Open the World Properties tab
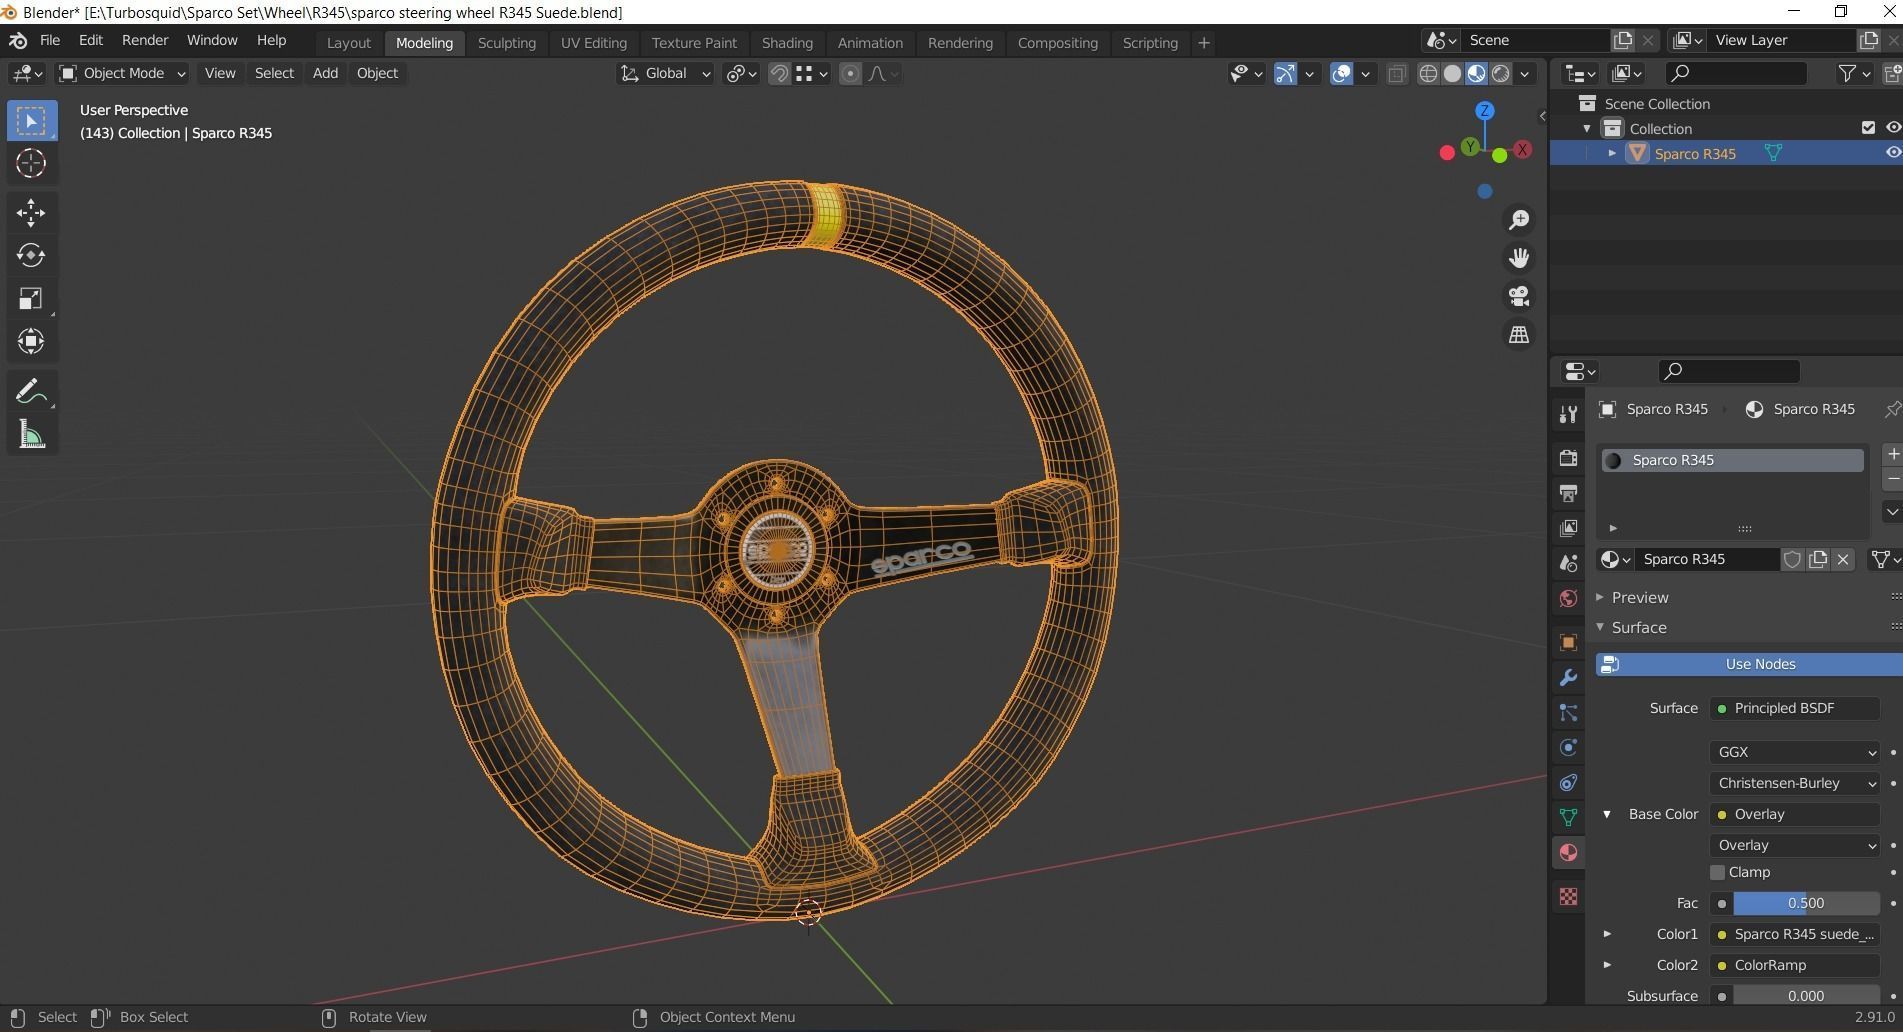 pos(1566,597)
